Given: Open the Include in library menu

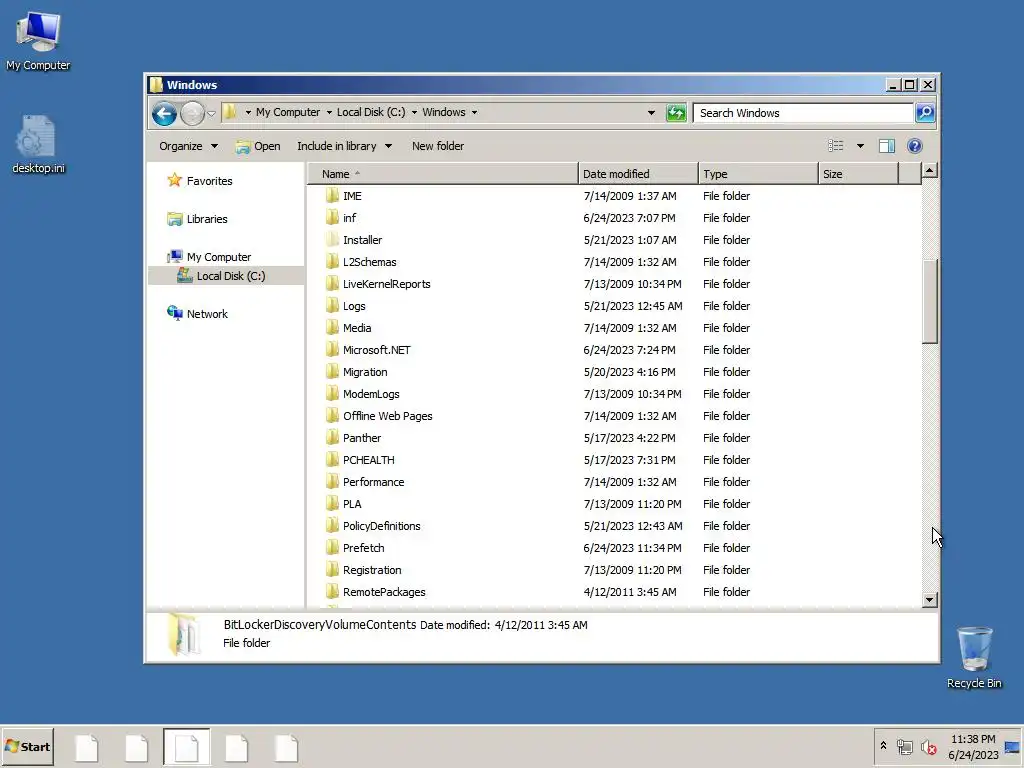Looking at the screenshot, I should (x=344, y=146).
